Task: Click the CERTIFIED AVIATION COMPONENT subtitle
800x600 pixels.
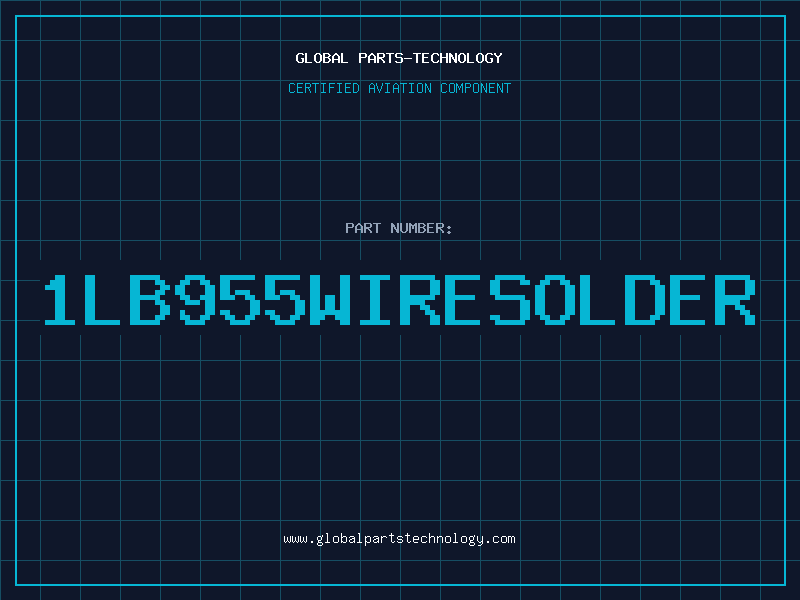Action: coord(399,88)
